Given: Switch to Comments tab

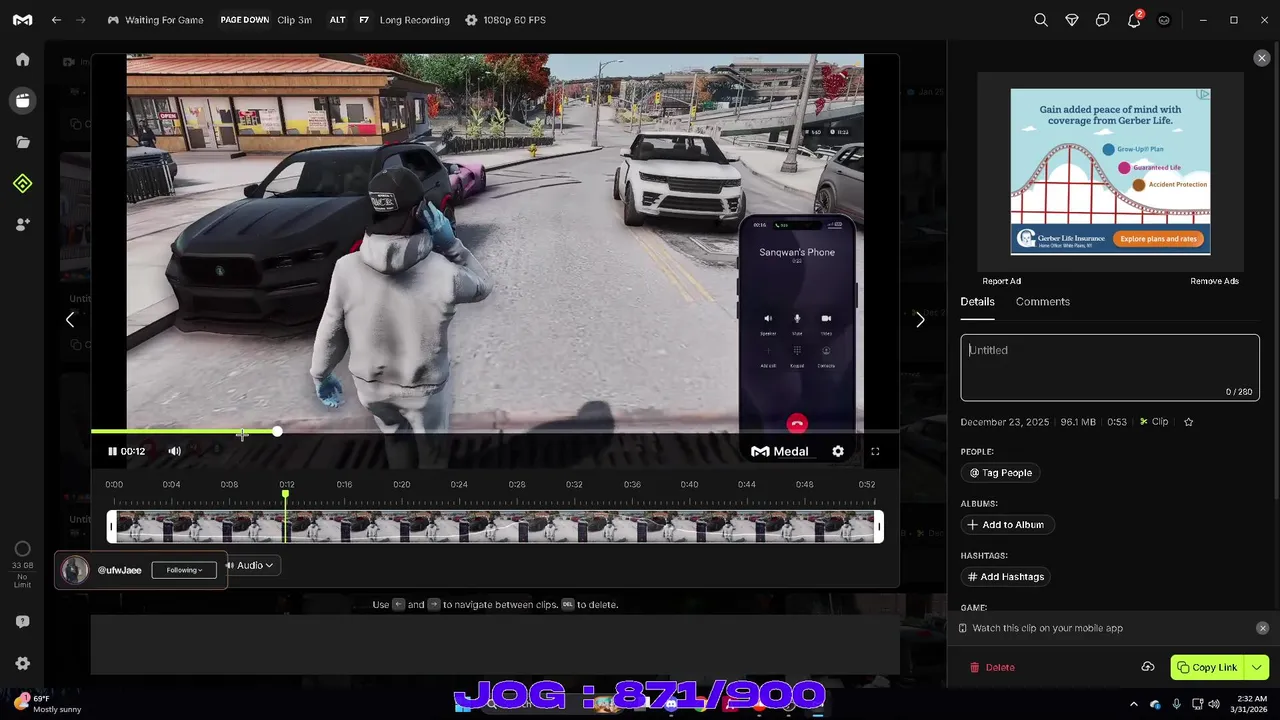Looking at the screenshot, I should click(1043, 301).
